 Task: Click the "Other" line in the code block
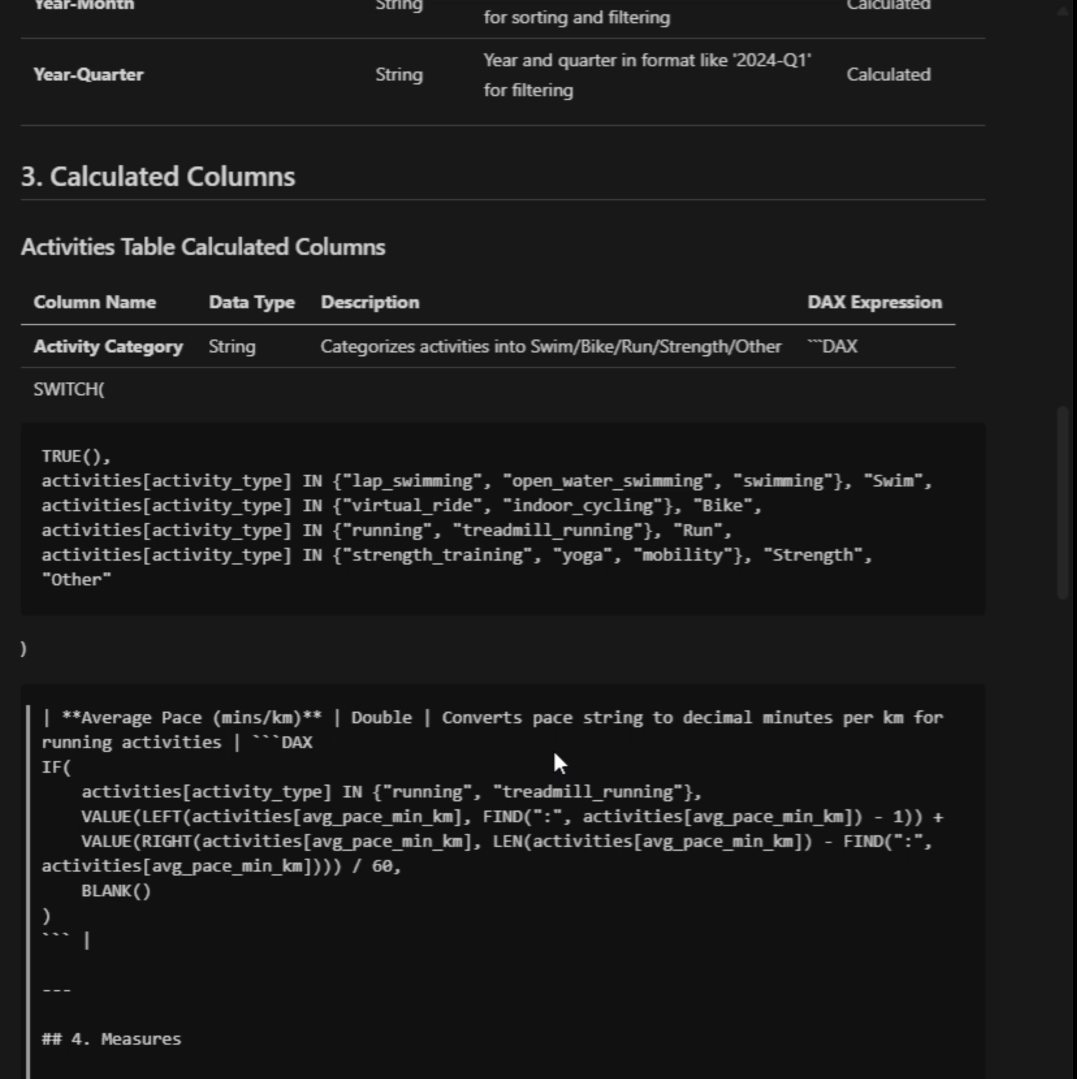(76, 580)
